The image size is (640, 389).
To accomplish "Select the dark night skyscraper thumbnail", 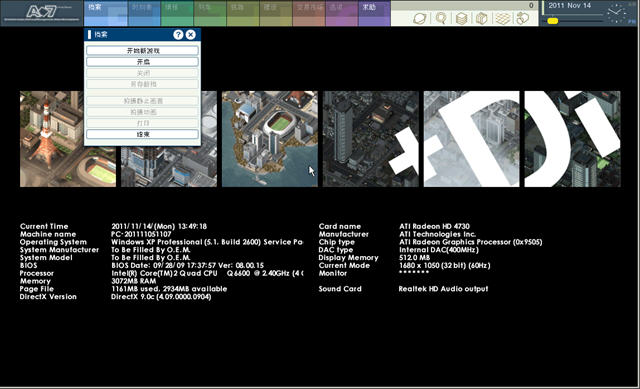I will point(371,139).
